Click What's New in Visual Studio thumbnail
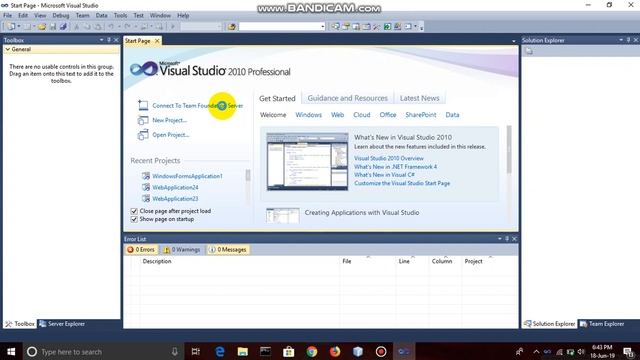 pyautogui.click(x=307, y=162)
